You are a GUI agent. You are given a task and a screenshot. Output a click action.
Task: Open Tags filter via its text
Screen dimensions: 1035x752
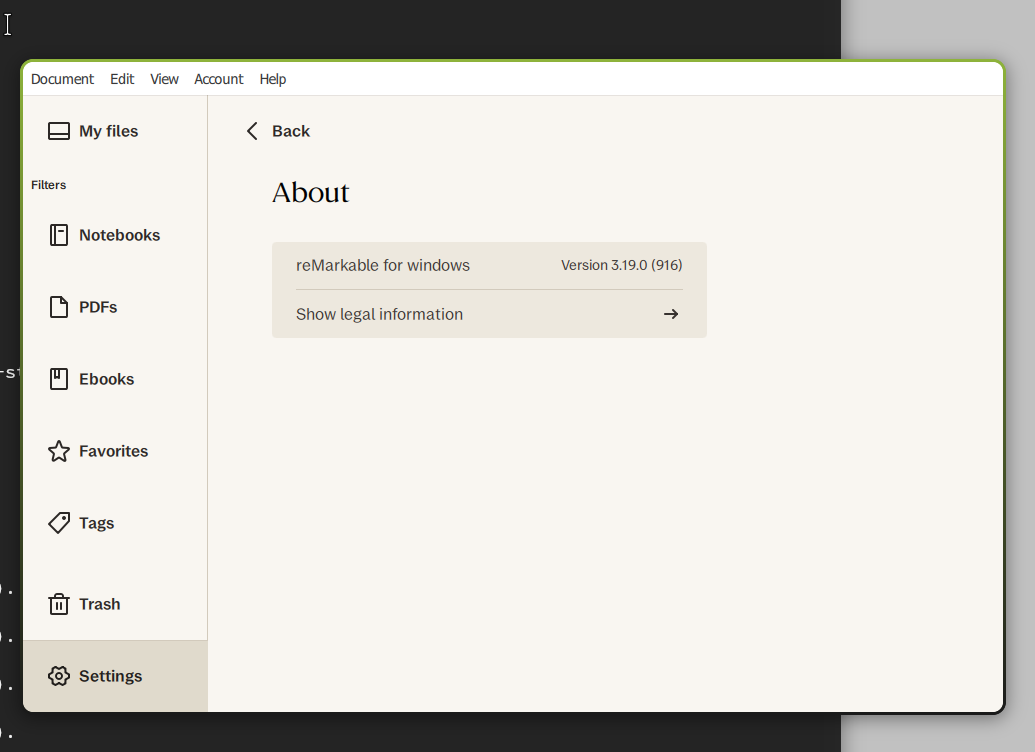pyautogui.click(x=97, y=524)
